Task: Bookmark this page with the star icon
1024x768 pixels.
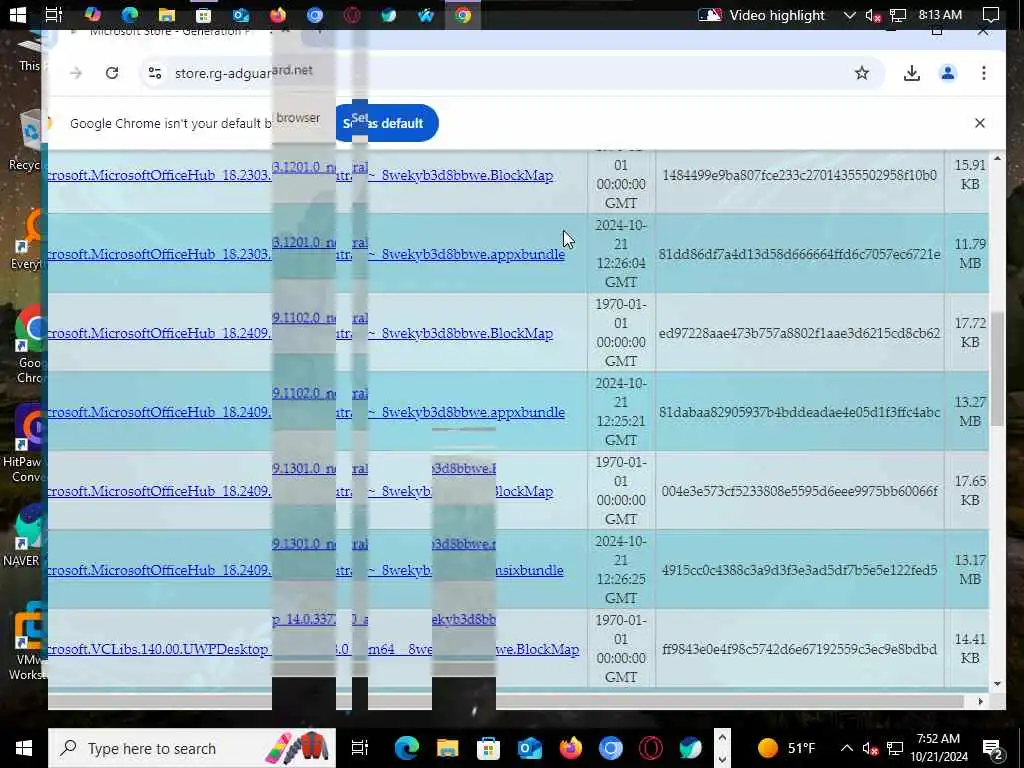Action: pyautogui.click(x=862, y=72)
